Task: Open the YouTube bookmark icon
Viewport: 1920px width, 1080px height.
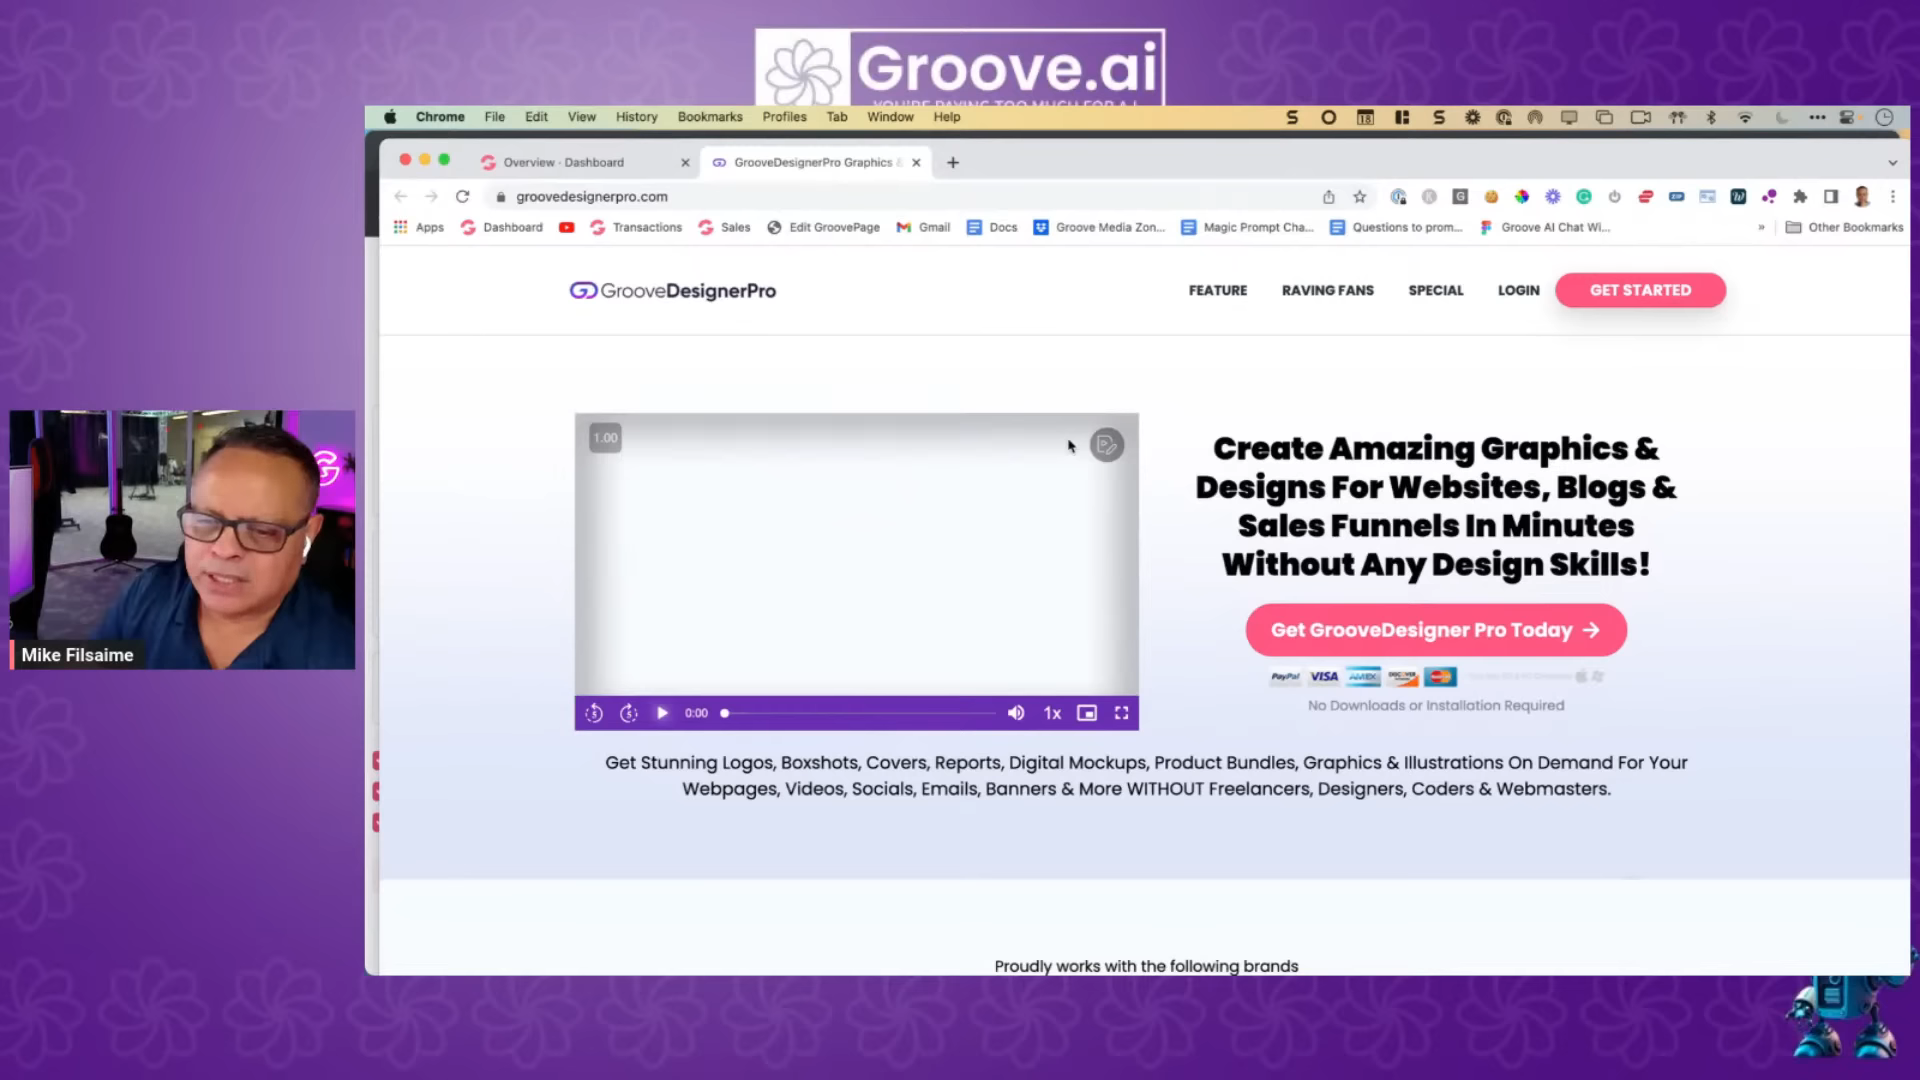Action: click(x=567, y=228)
